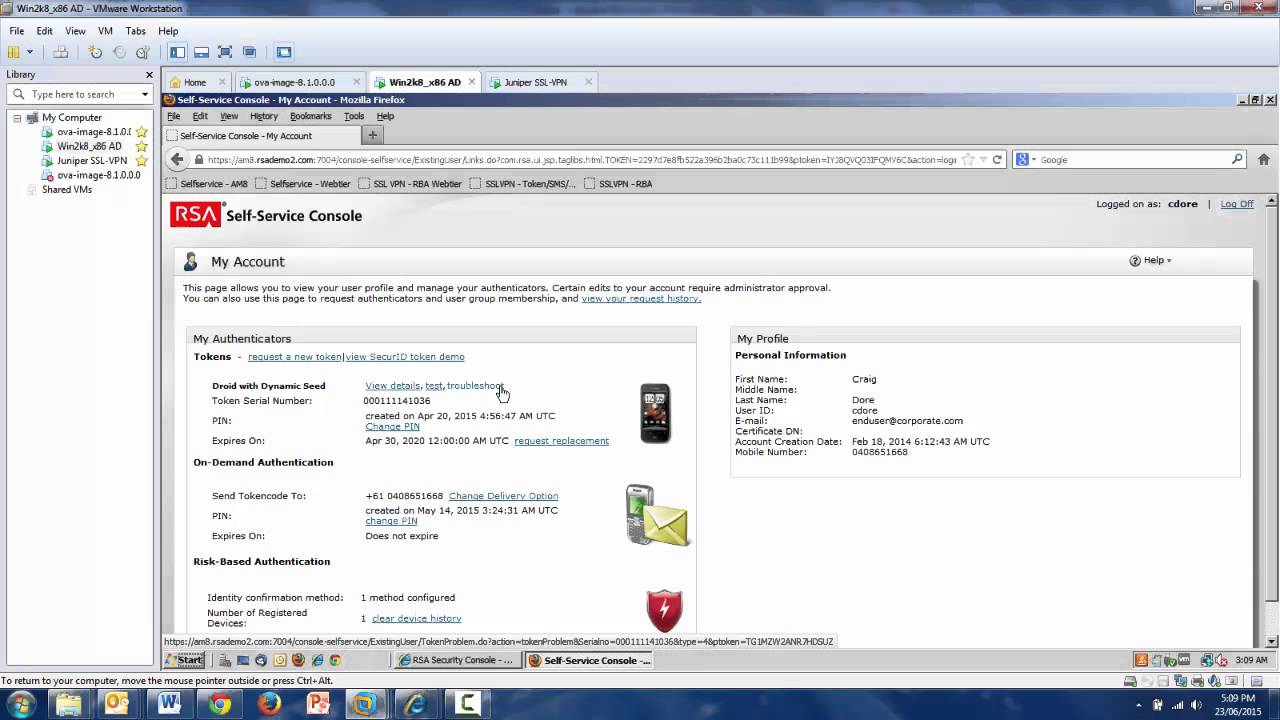
Task: Click the Droid phone token image
Action: (655, 413)
